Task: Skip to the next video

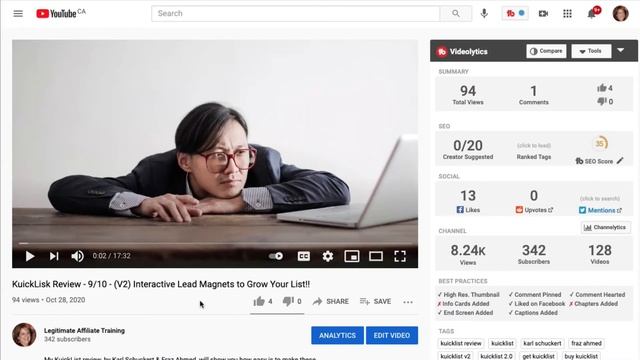Action: 54,256
